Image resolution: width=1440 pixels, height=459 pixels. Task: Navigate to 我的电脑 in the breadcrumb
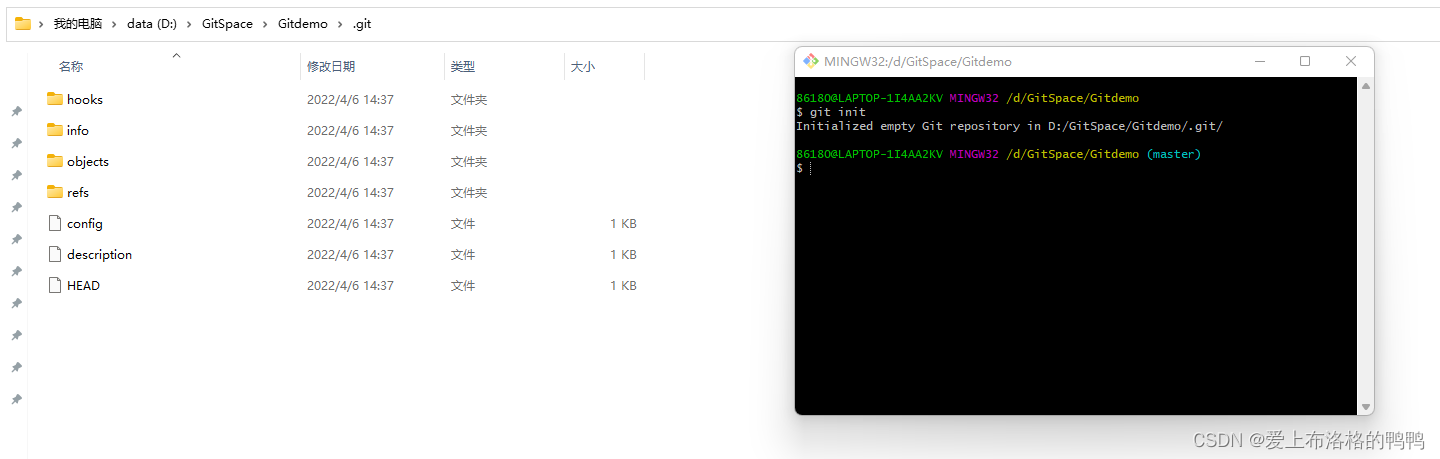tap(77, 24)
